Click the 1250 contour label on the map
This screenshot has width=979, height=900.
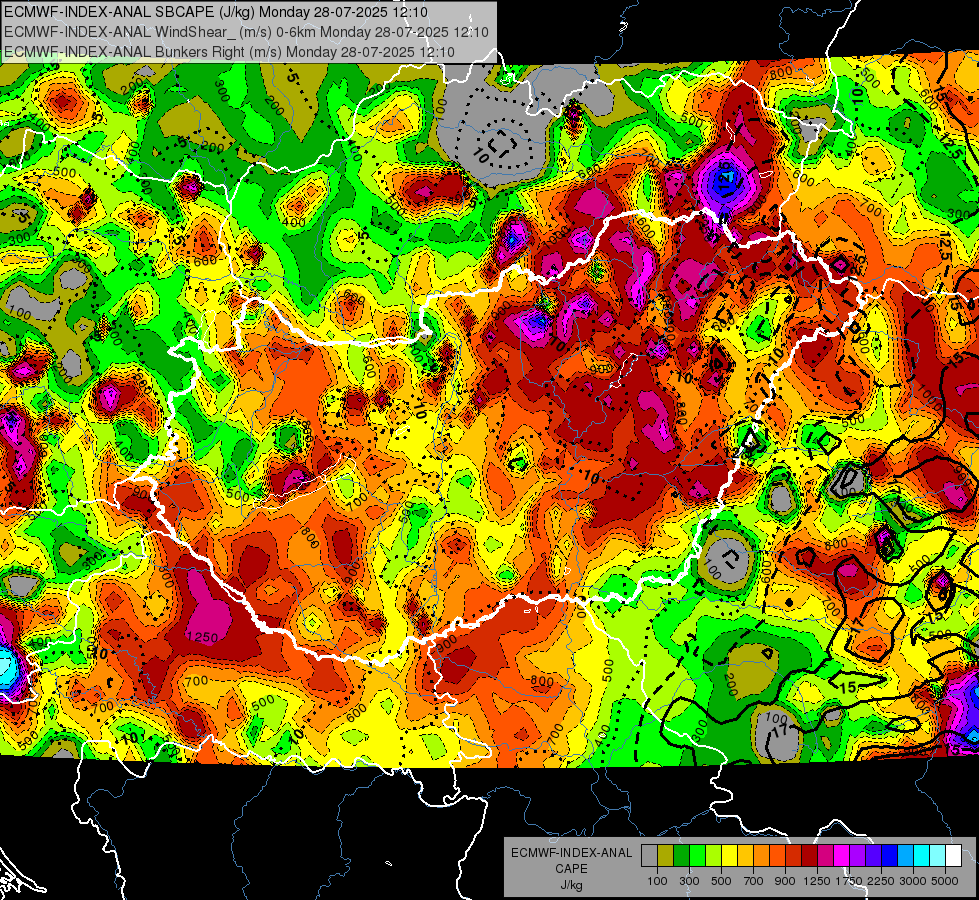click(x=203, y=637)
